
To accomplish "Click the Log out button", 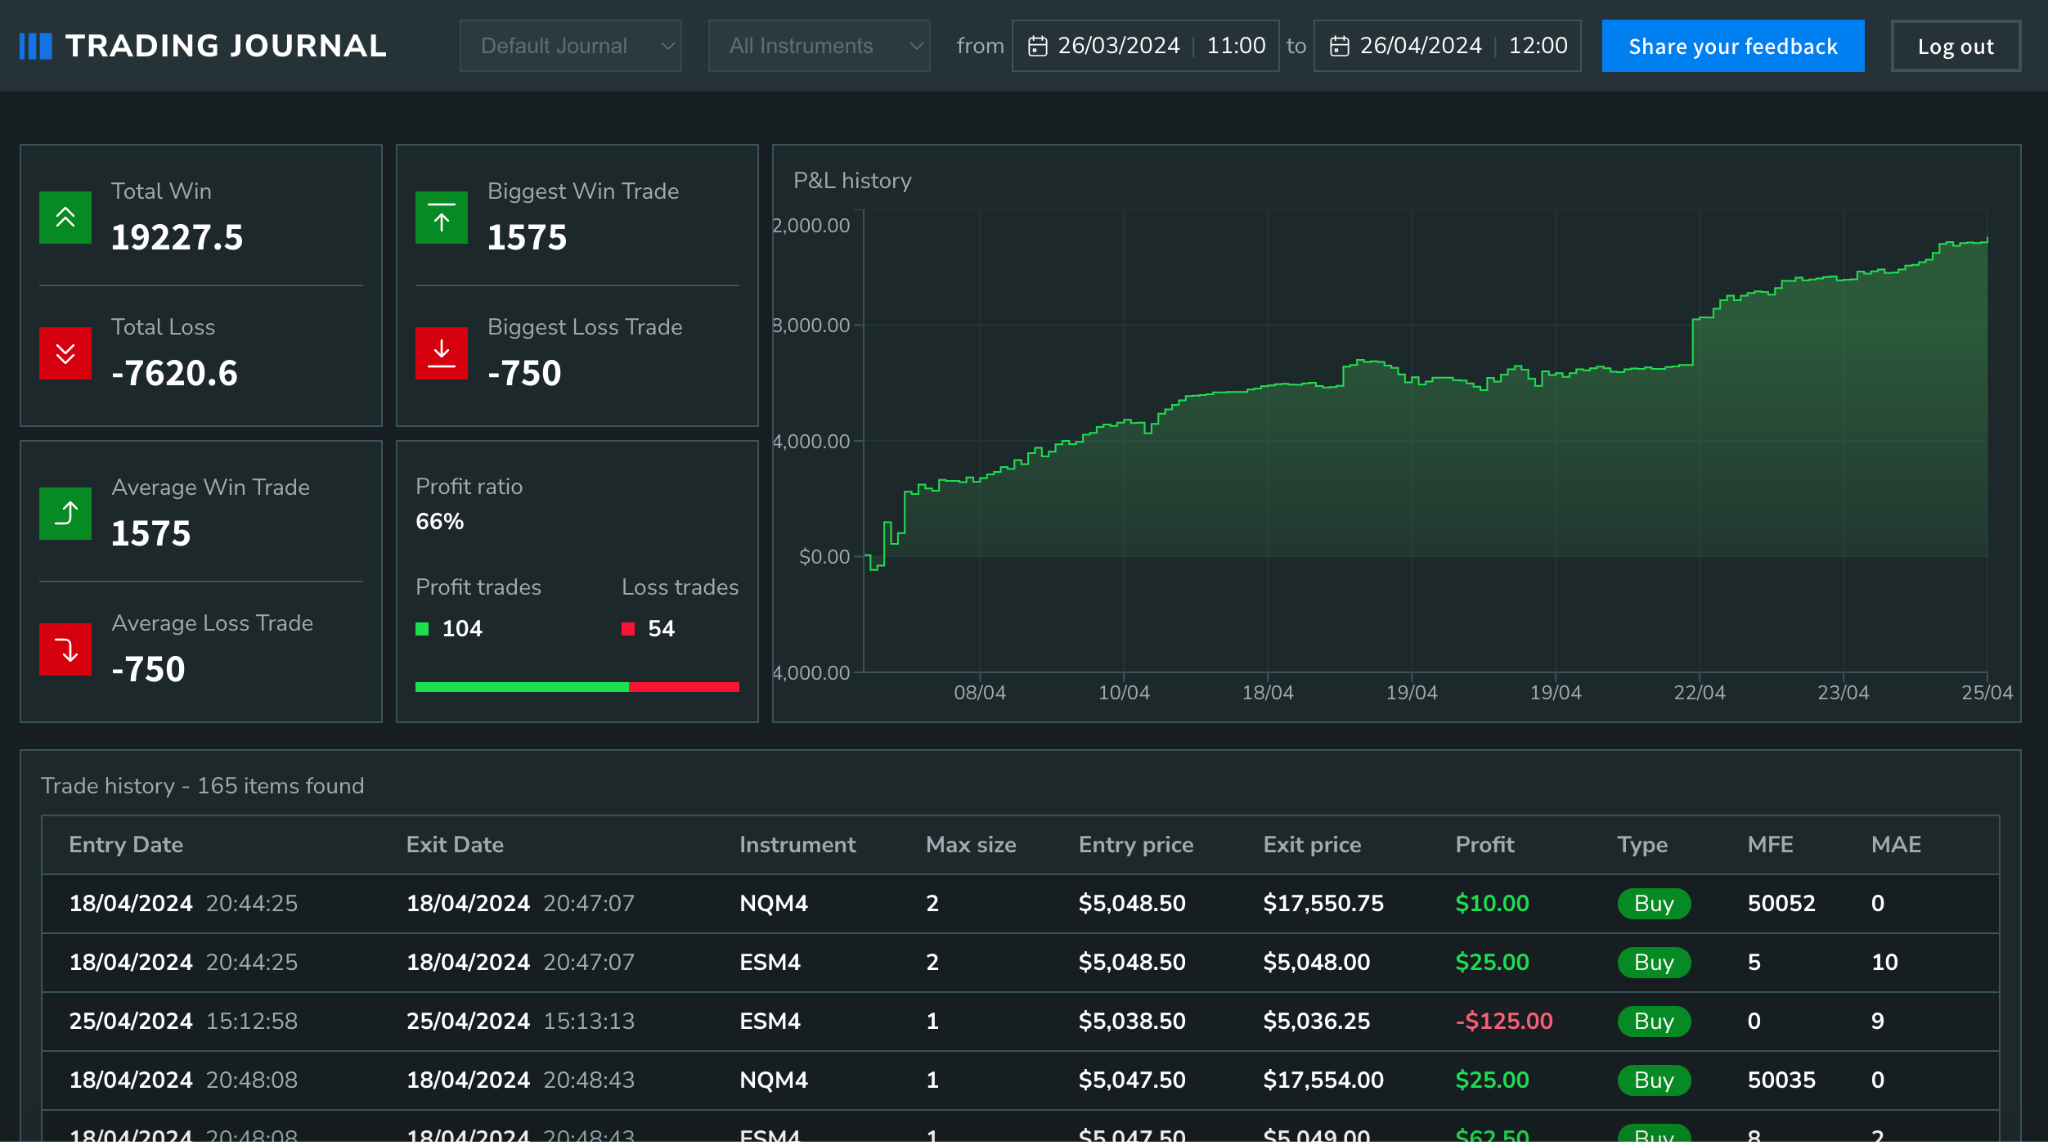I will [x=1955, y=45].
